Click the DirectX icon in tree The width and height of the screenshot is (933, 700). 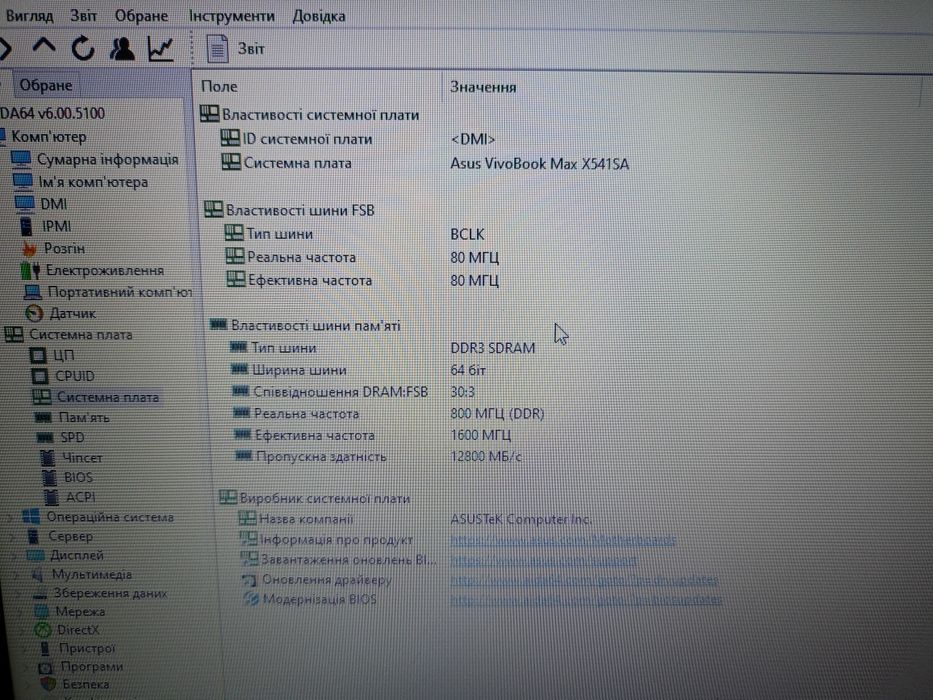43,630
